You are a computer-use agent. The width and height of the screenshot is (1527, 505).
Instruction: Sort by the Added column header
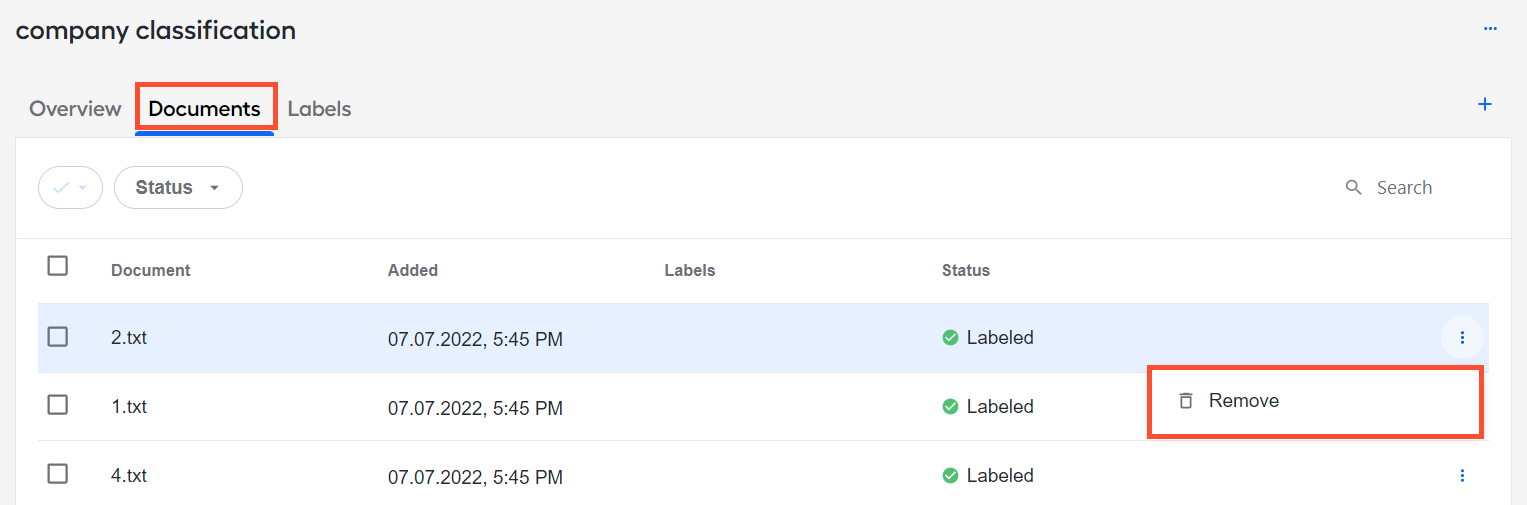413,270
